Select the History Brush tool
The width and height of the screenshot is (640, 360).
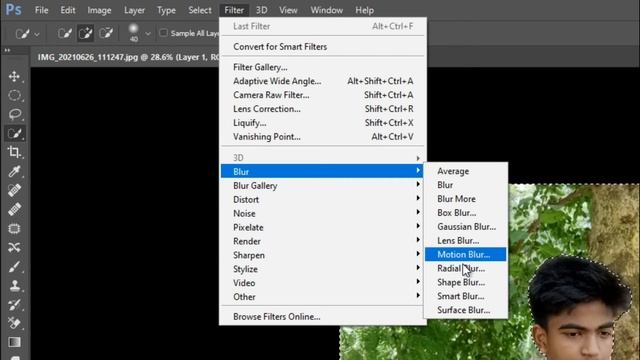pyautogui.click(x=14, y=304)
